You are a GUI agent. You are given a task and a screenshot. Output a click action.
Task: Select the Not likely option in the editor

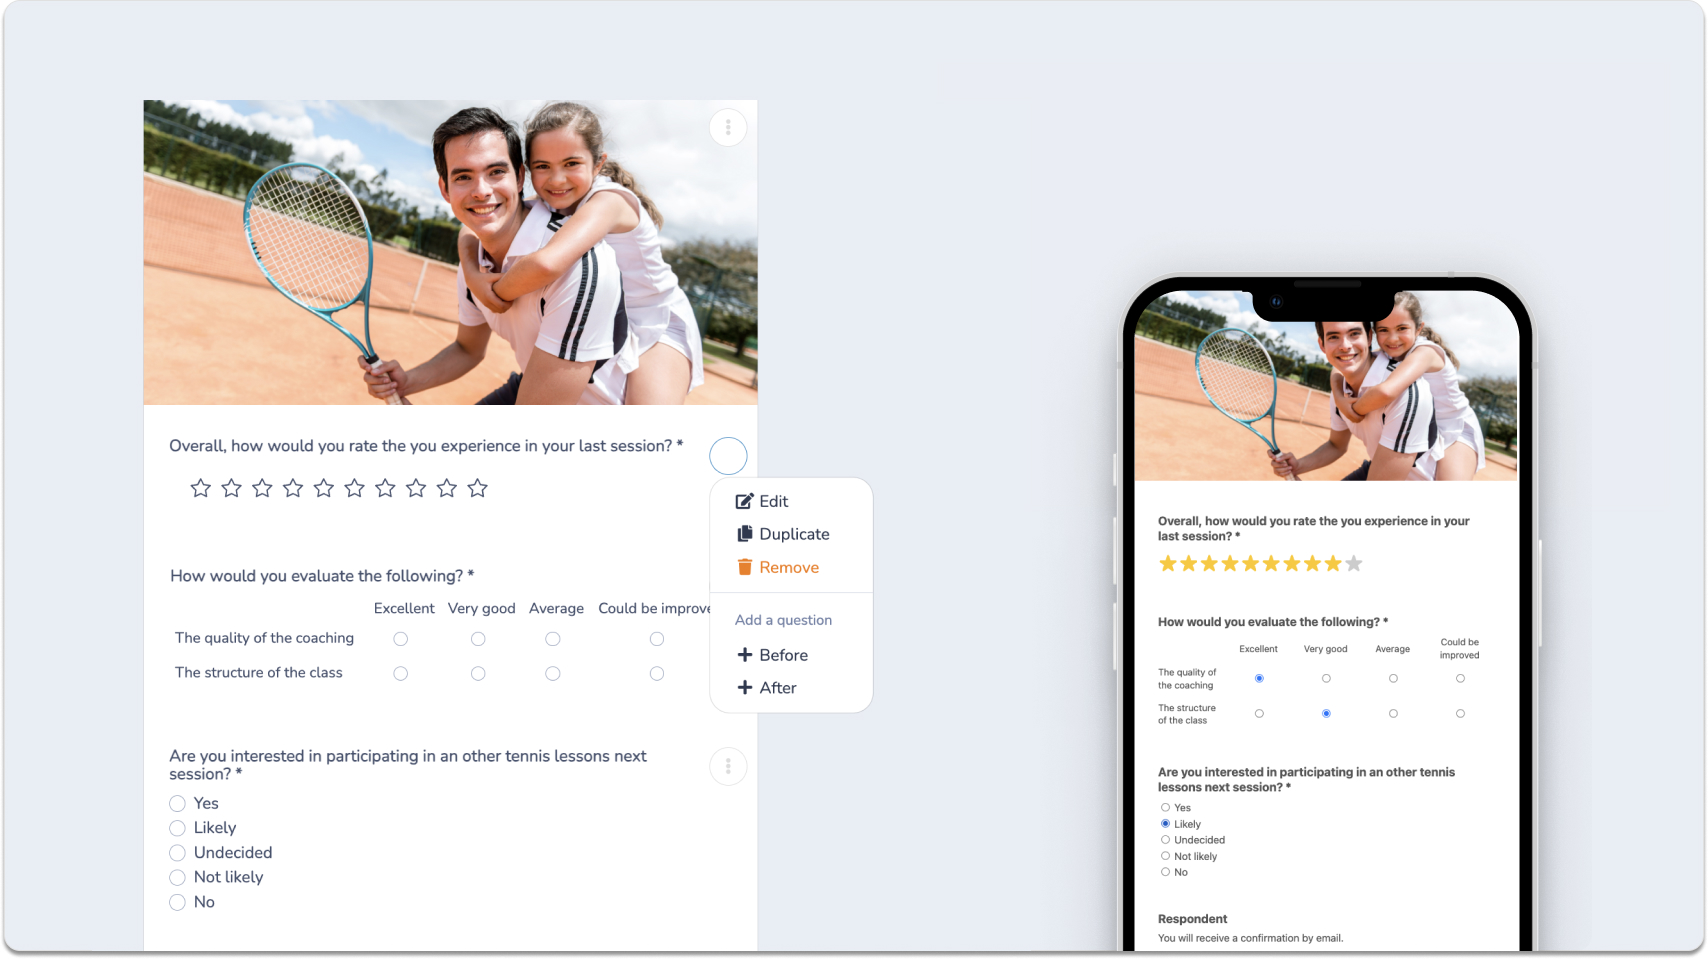(178, 878)
